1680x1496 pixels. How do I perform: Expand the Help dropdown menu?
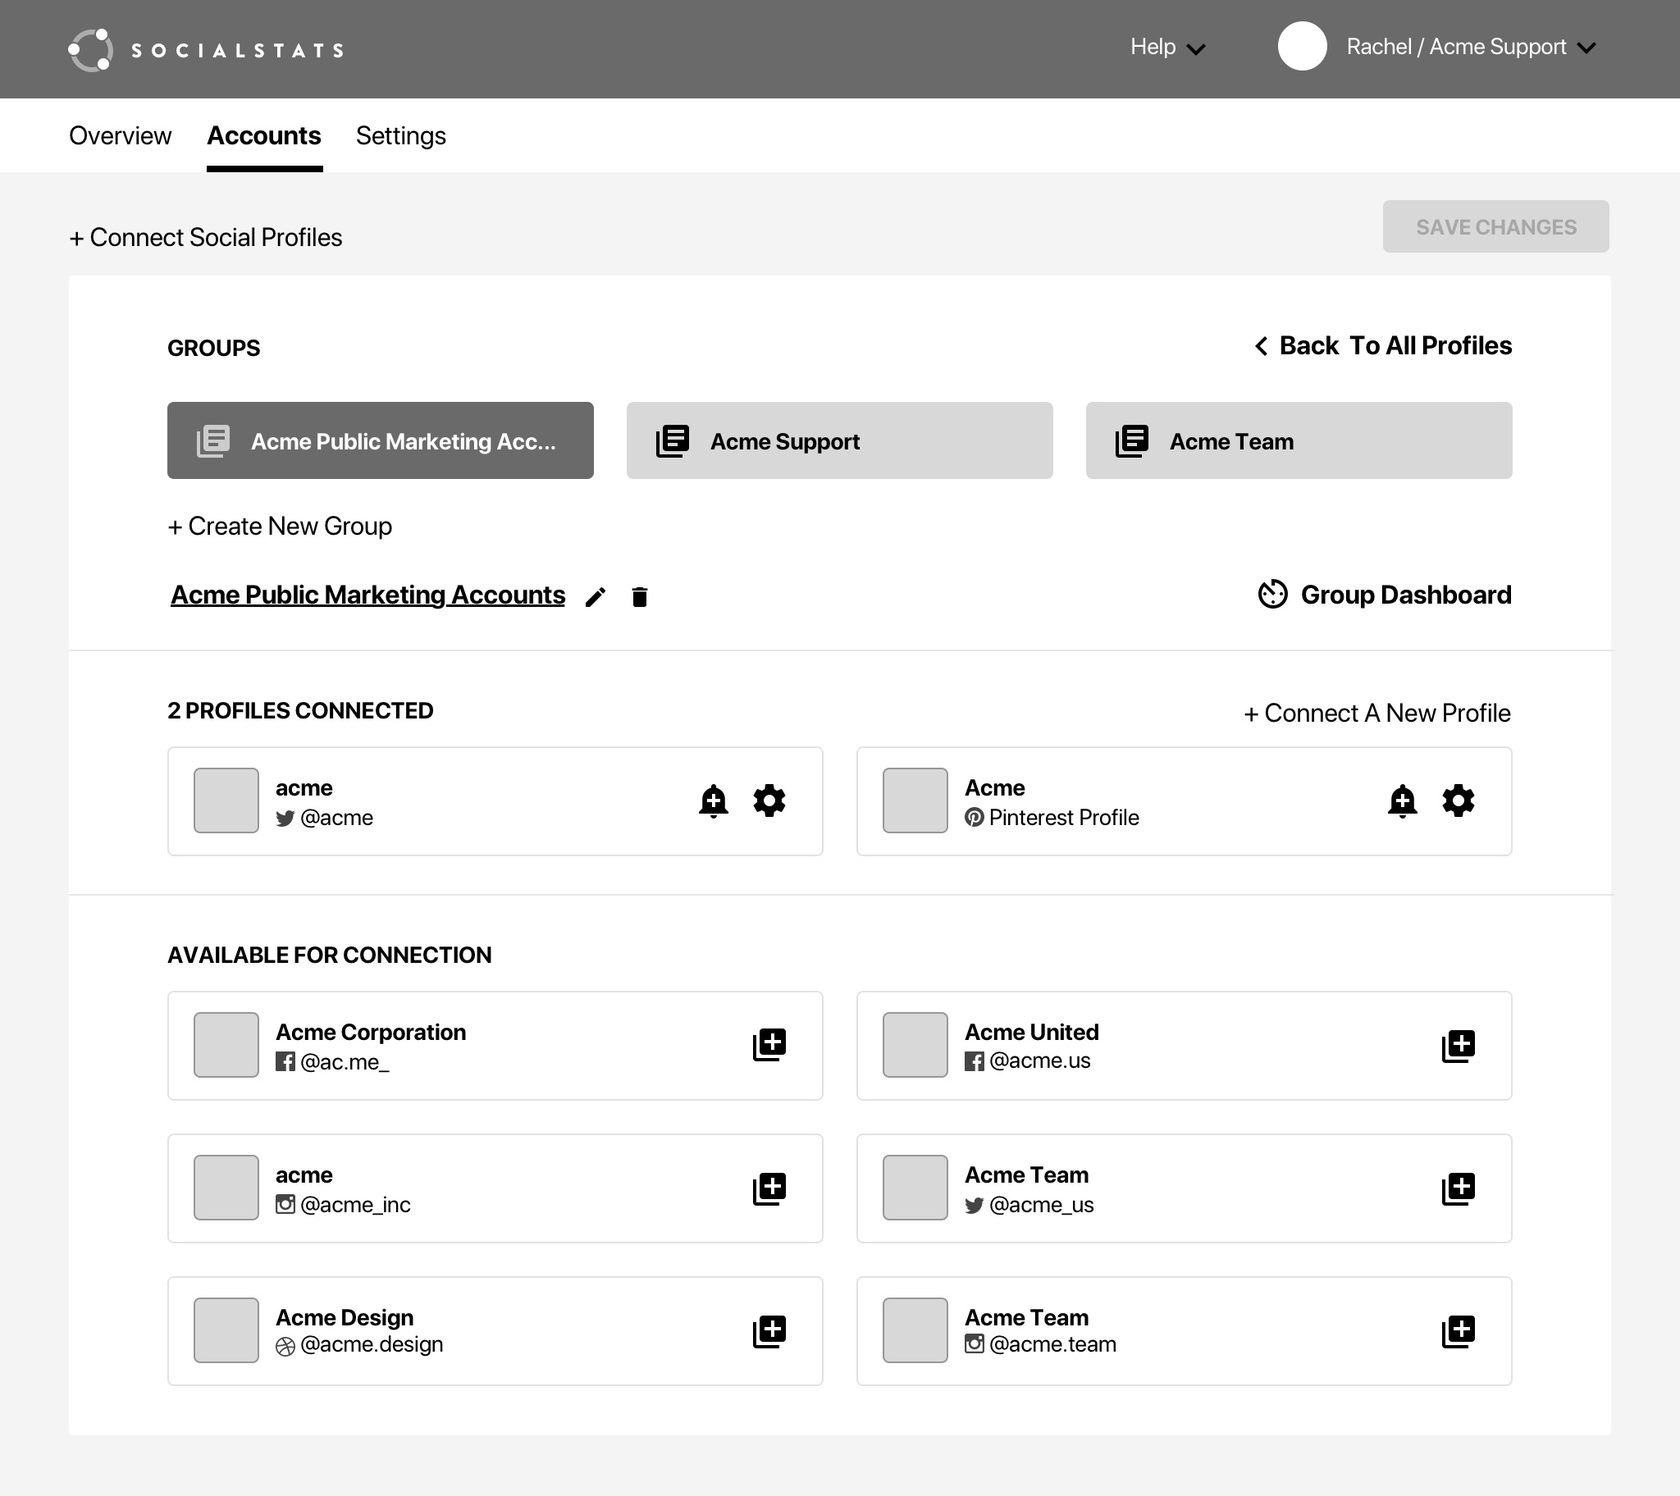(1167, 48)
